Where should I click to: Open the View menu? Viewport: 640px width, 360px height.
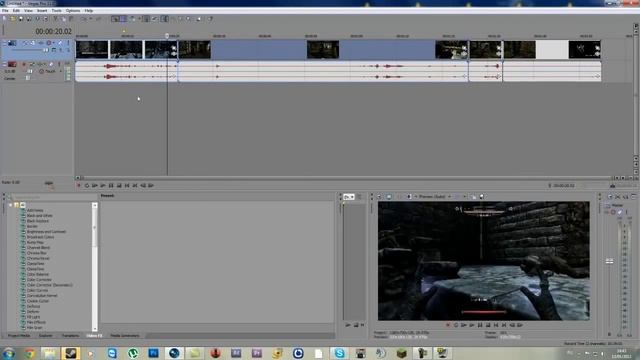[x=28, y=11]
